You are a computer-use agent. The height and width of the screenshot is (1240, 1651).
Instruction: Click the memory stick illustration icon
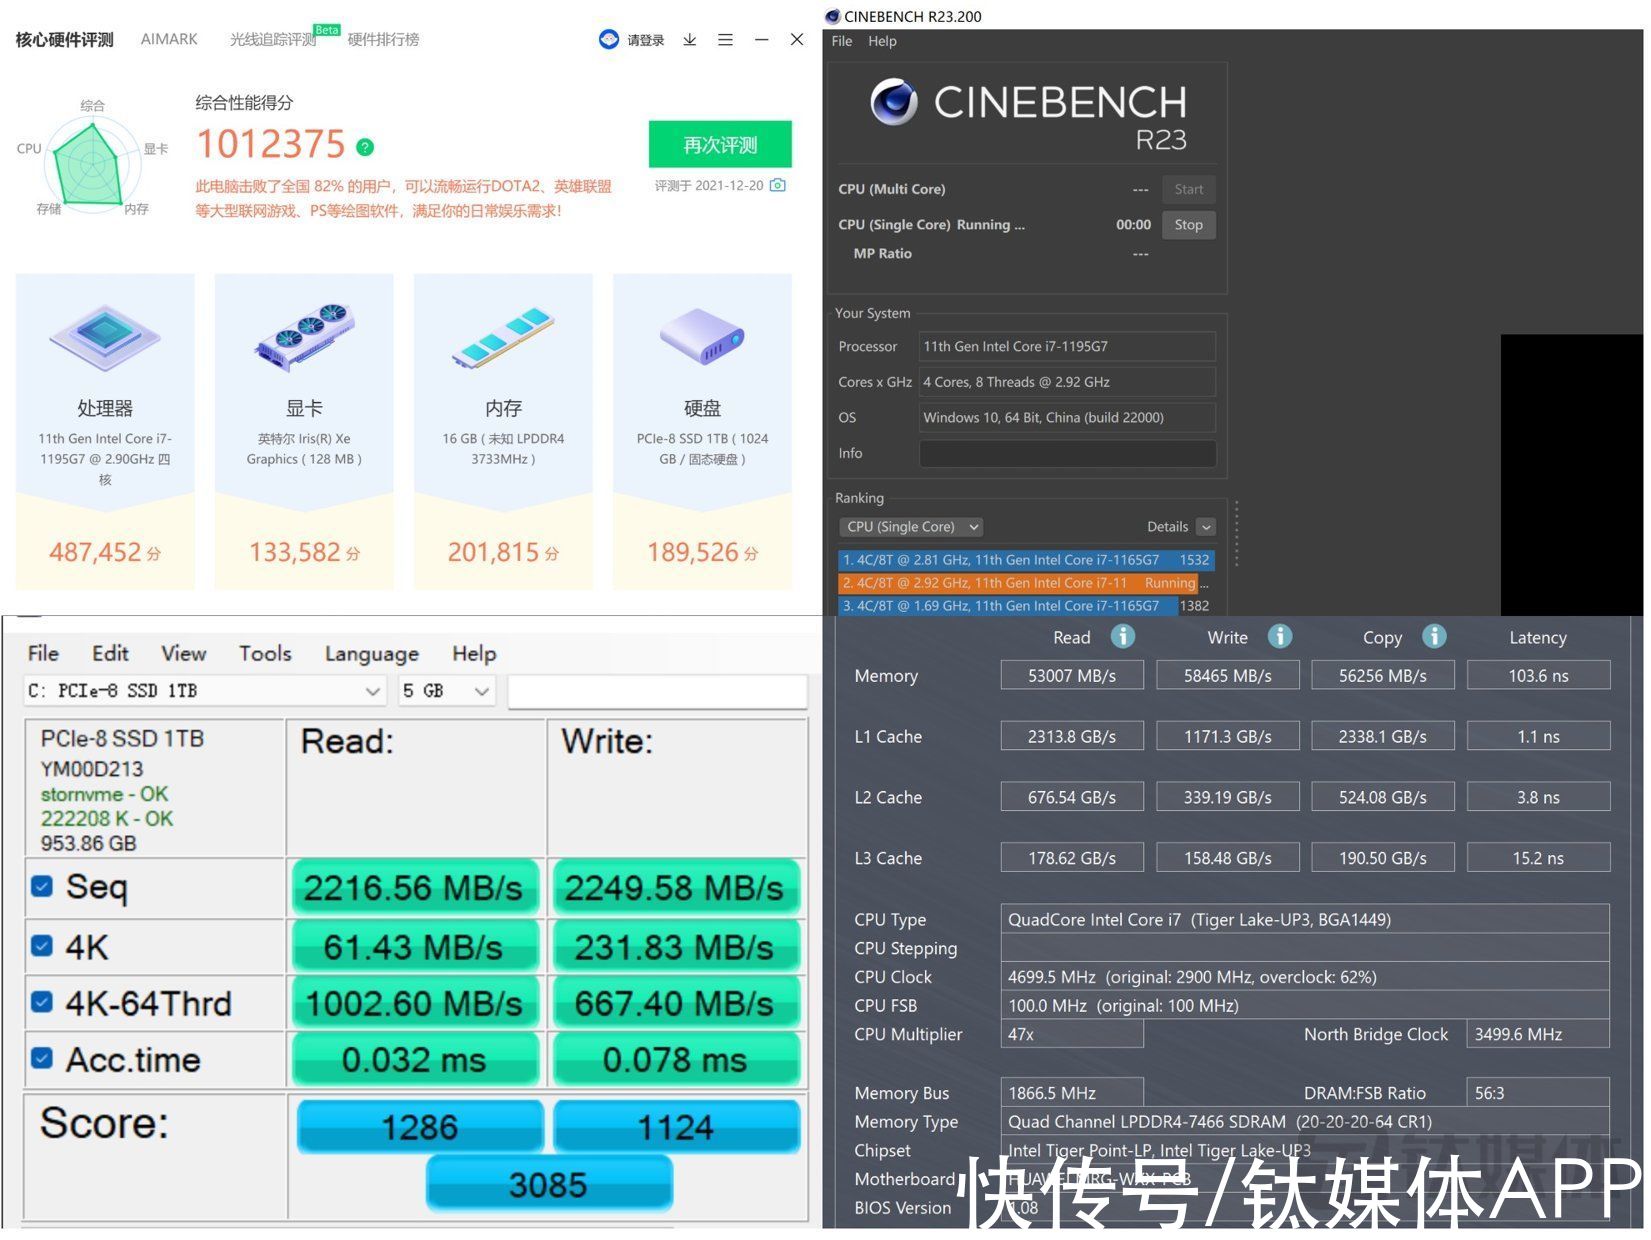pos(503,338)
